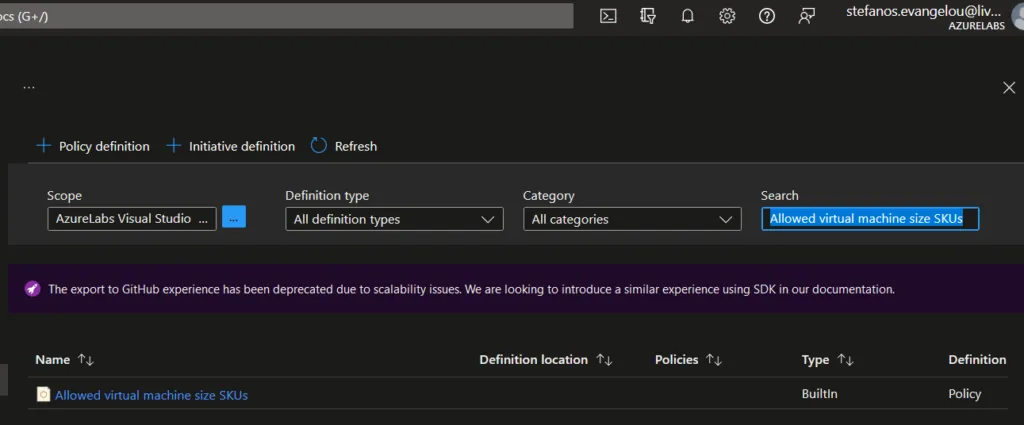Viewport: 1024px width, 425px height.
Task: Refresh the definitions list
Action: (x=344, y=146)
